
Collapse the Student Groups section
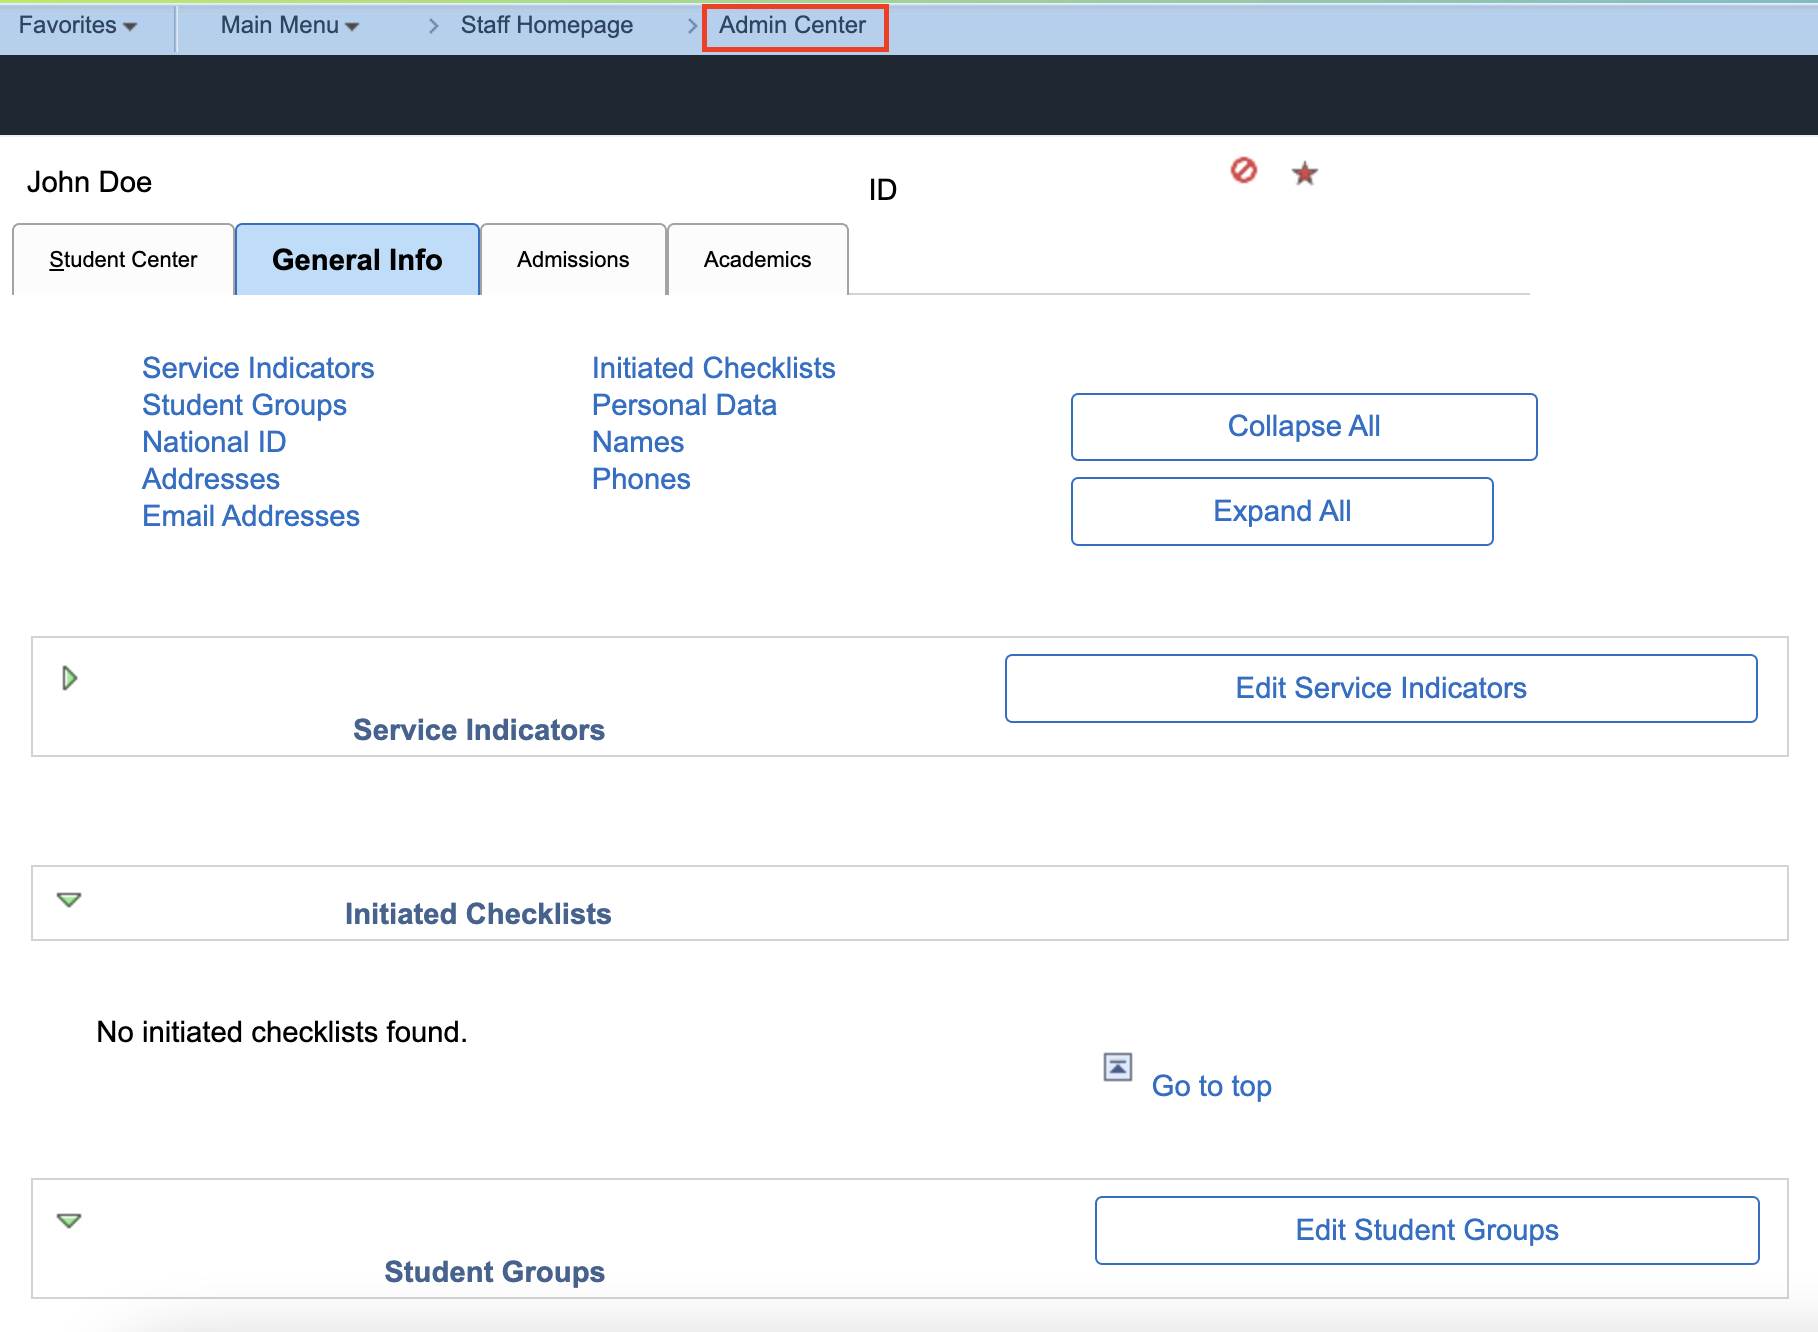69,1221
